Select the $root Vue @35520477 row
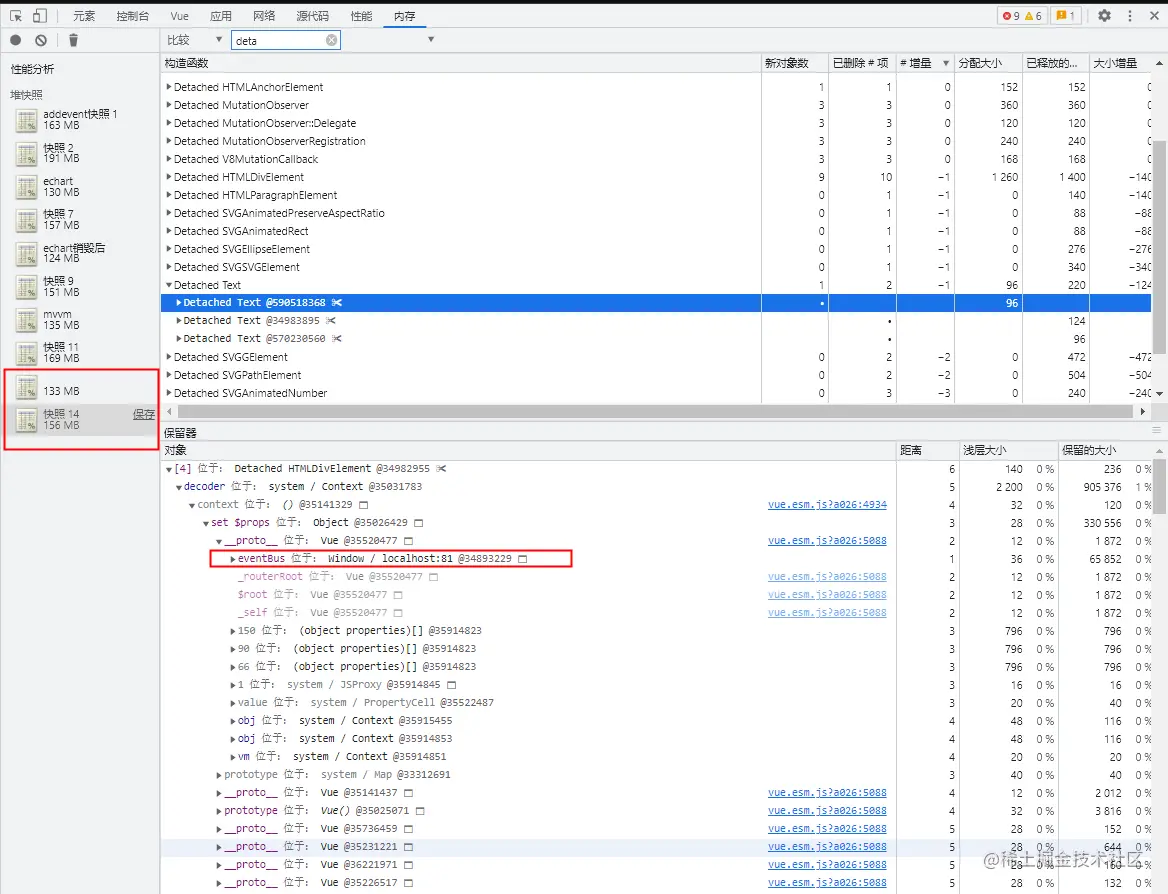 click(x=656, y=595)
